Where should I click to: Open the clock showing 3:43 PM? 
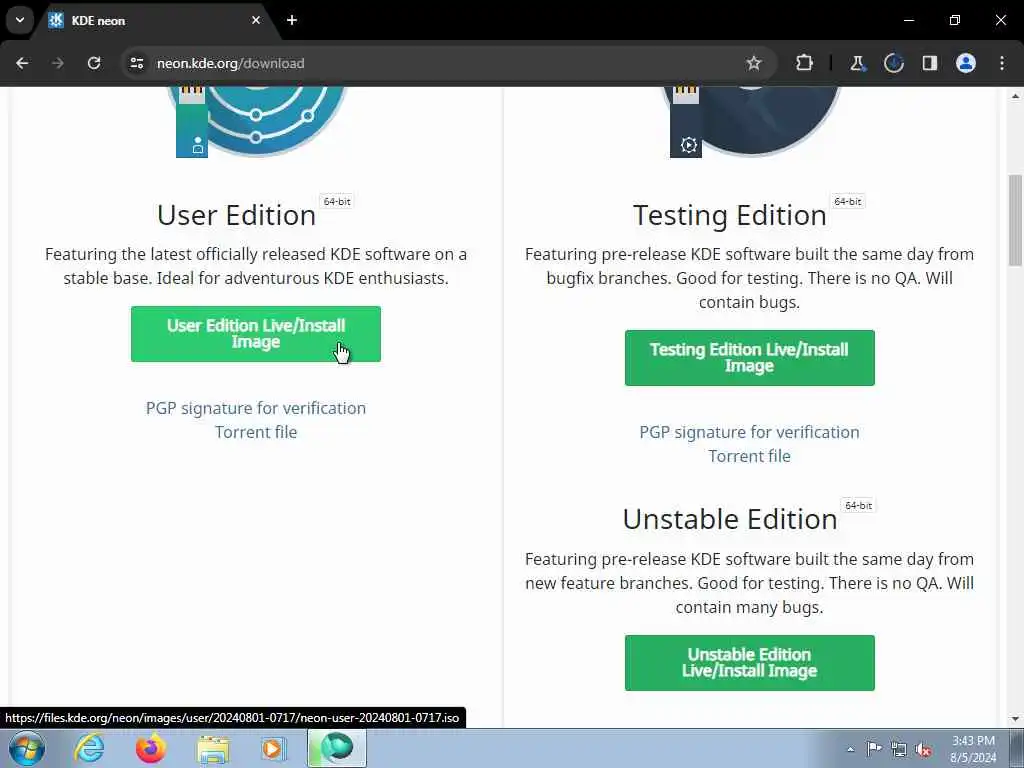[973, 749]
